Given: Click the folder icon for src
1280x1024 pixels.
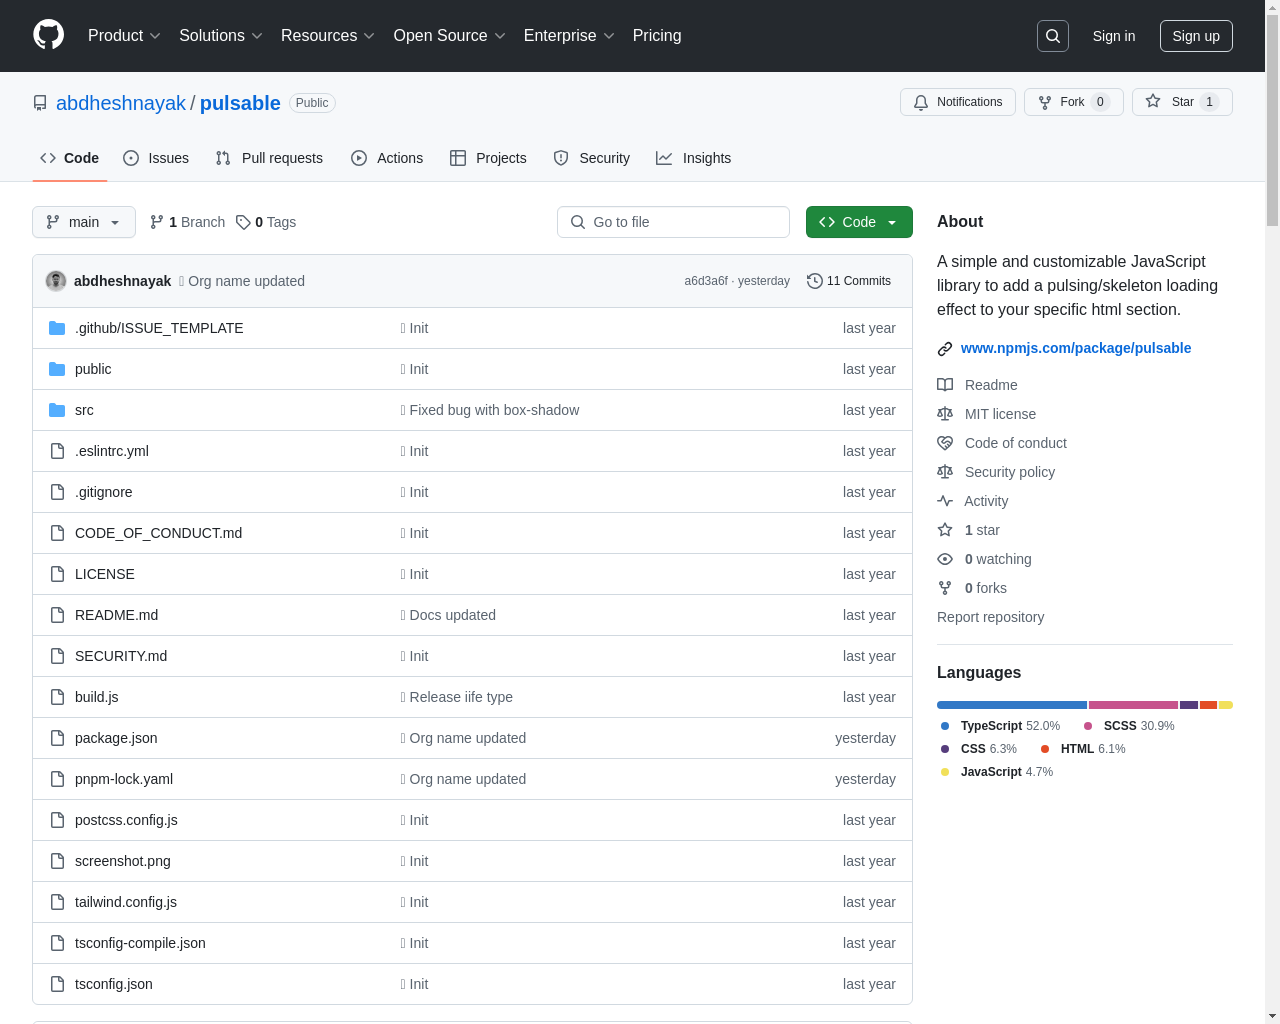Looking at the screenshot, I should [57, 410].
